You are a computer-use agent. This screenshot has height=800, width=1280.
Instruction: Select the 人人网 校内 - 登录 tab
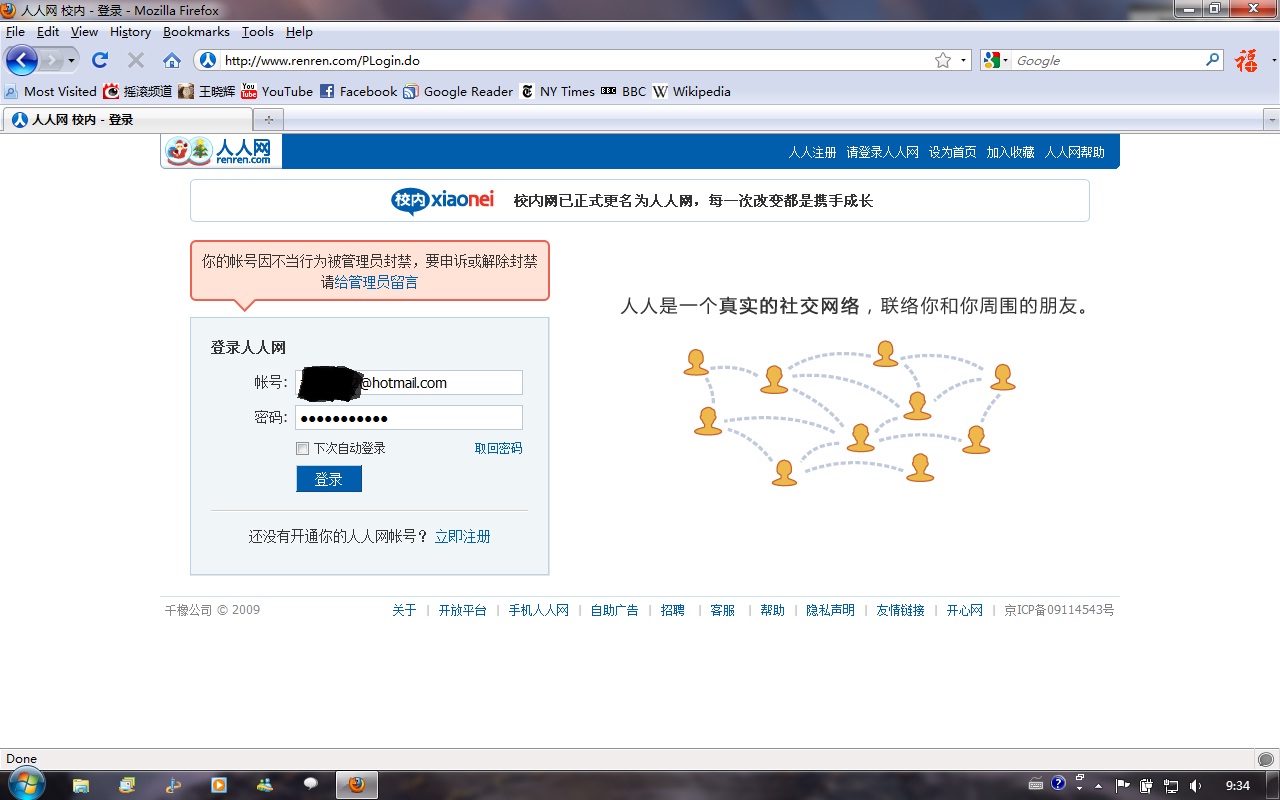tap(127, 120)
